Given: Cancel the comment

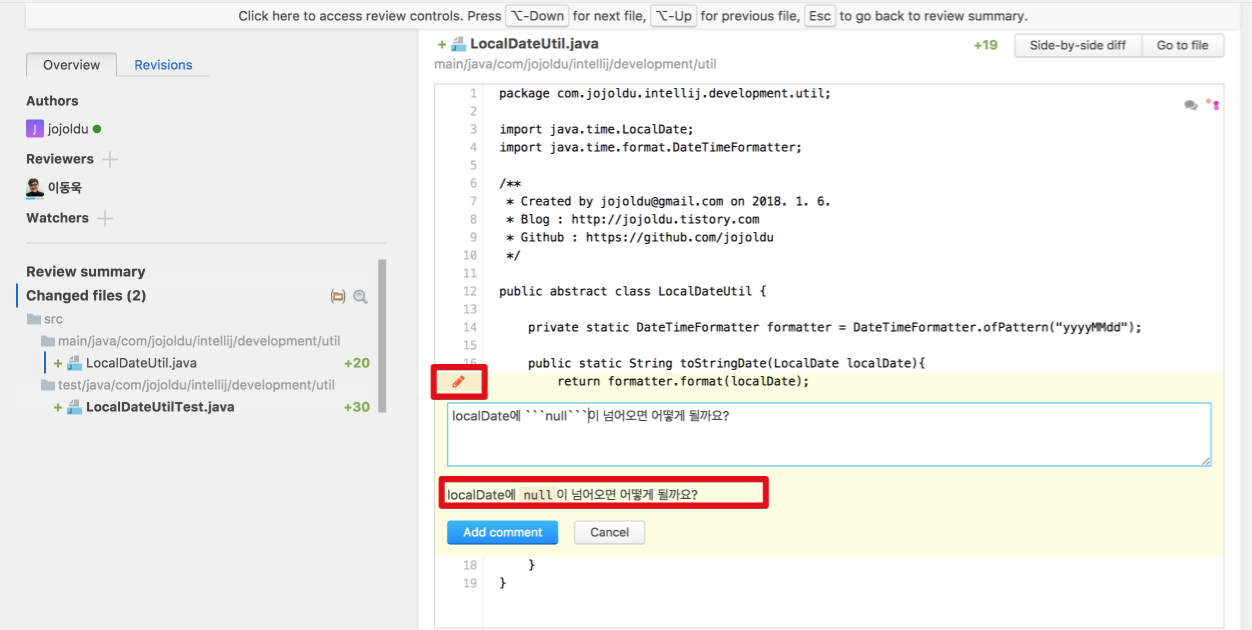Looking at the screenshot, I should [609, 532].
